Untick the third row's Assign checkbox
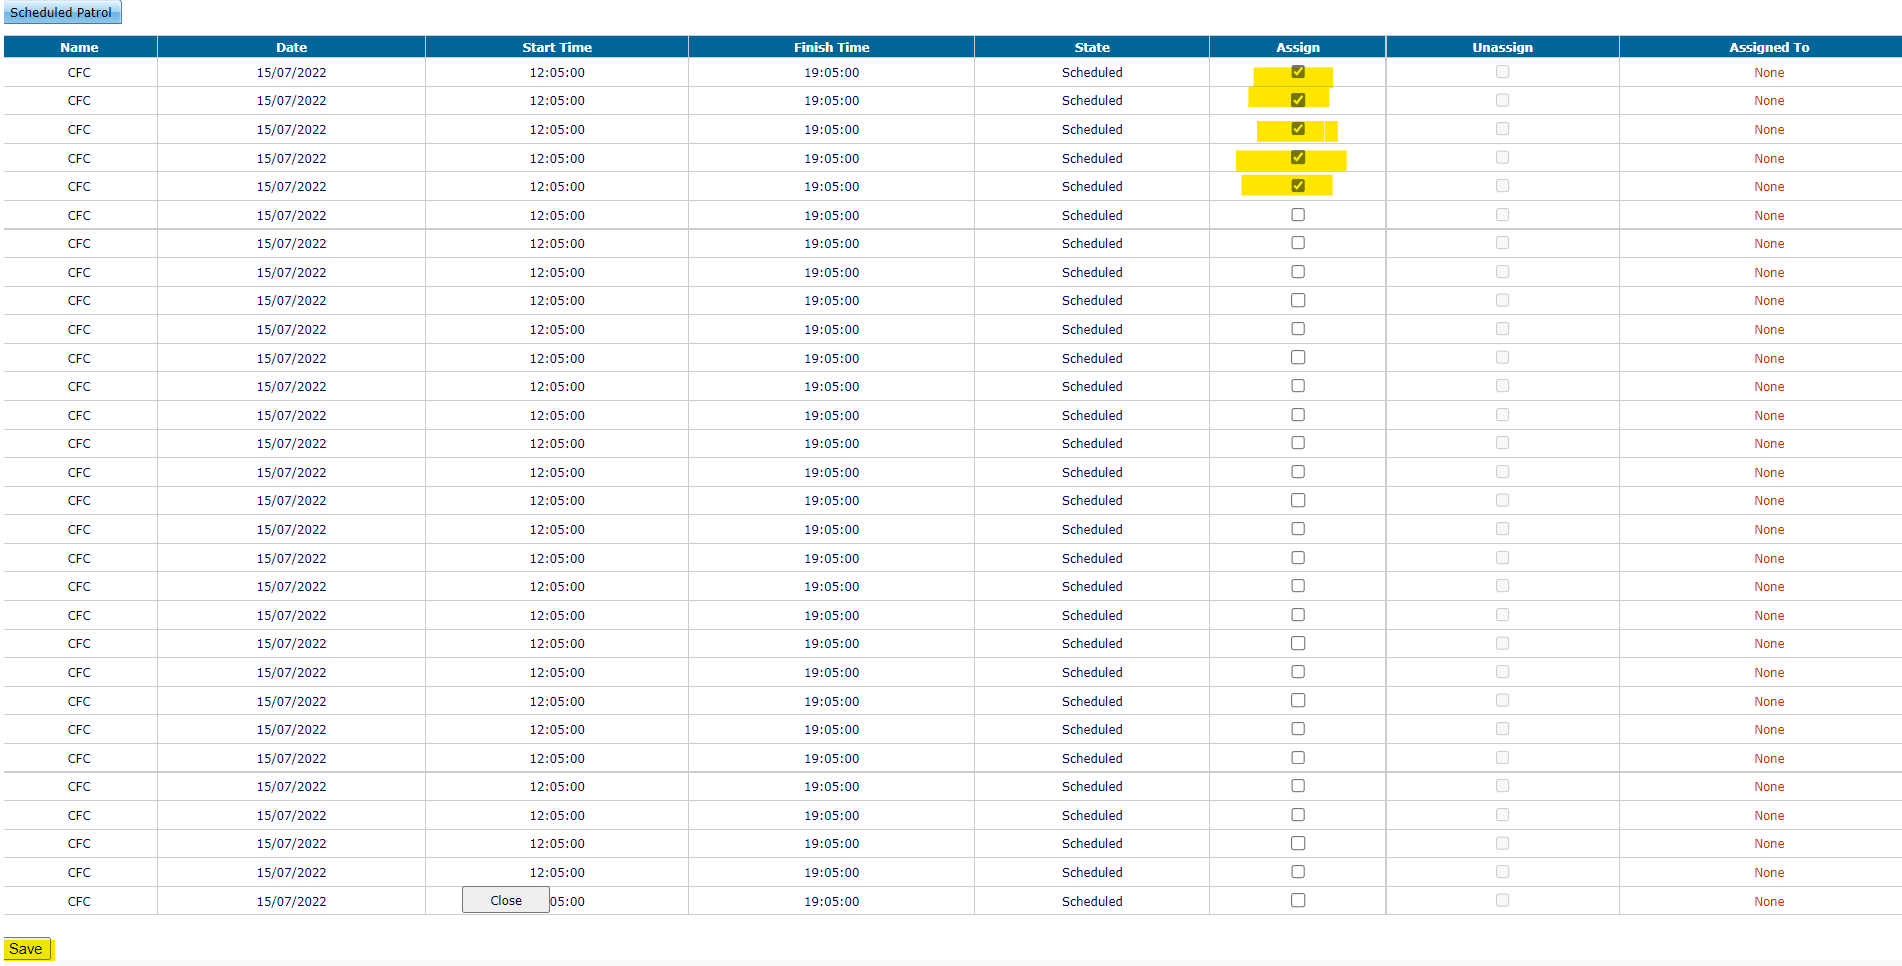 pos(1298,129)
